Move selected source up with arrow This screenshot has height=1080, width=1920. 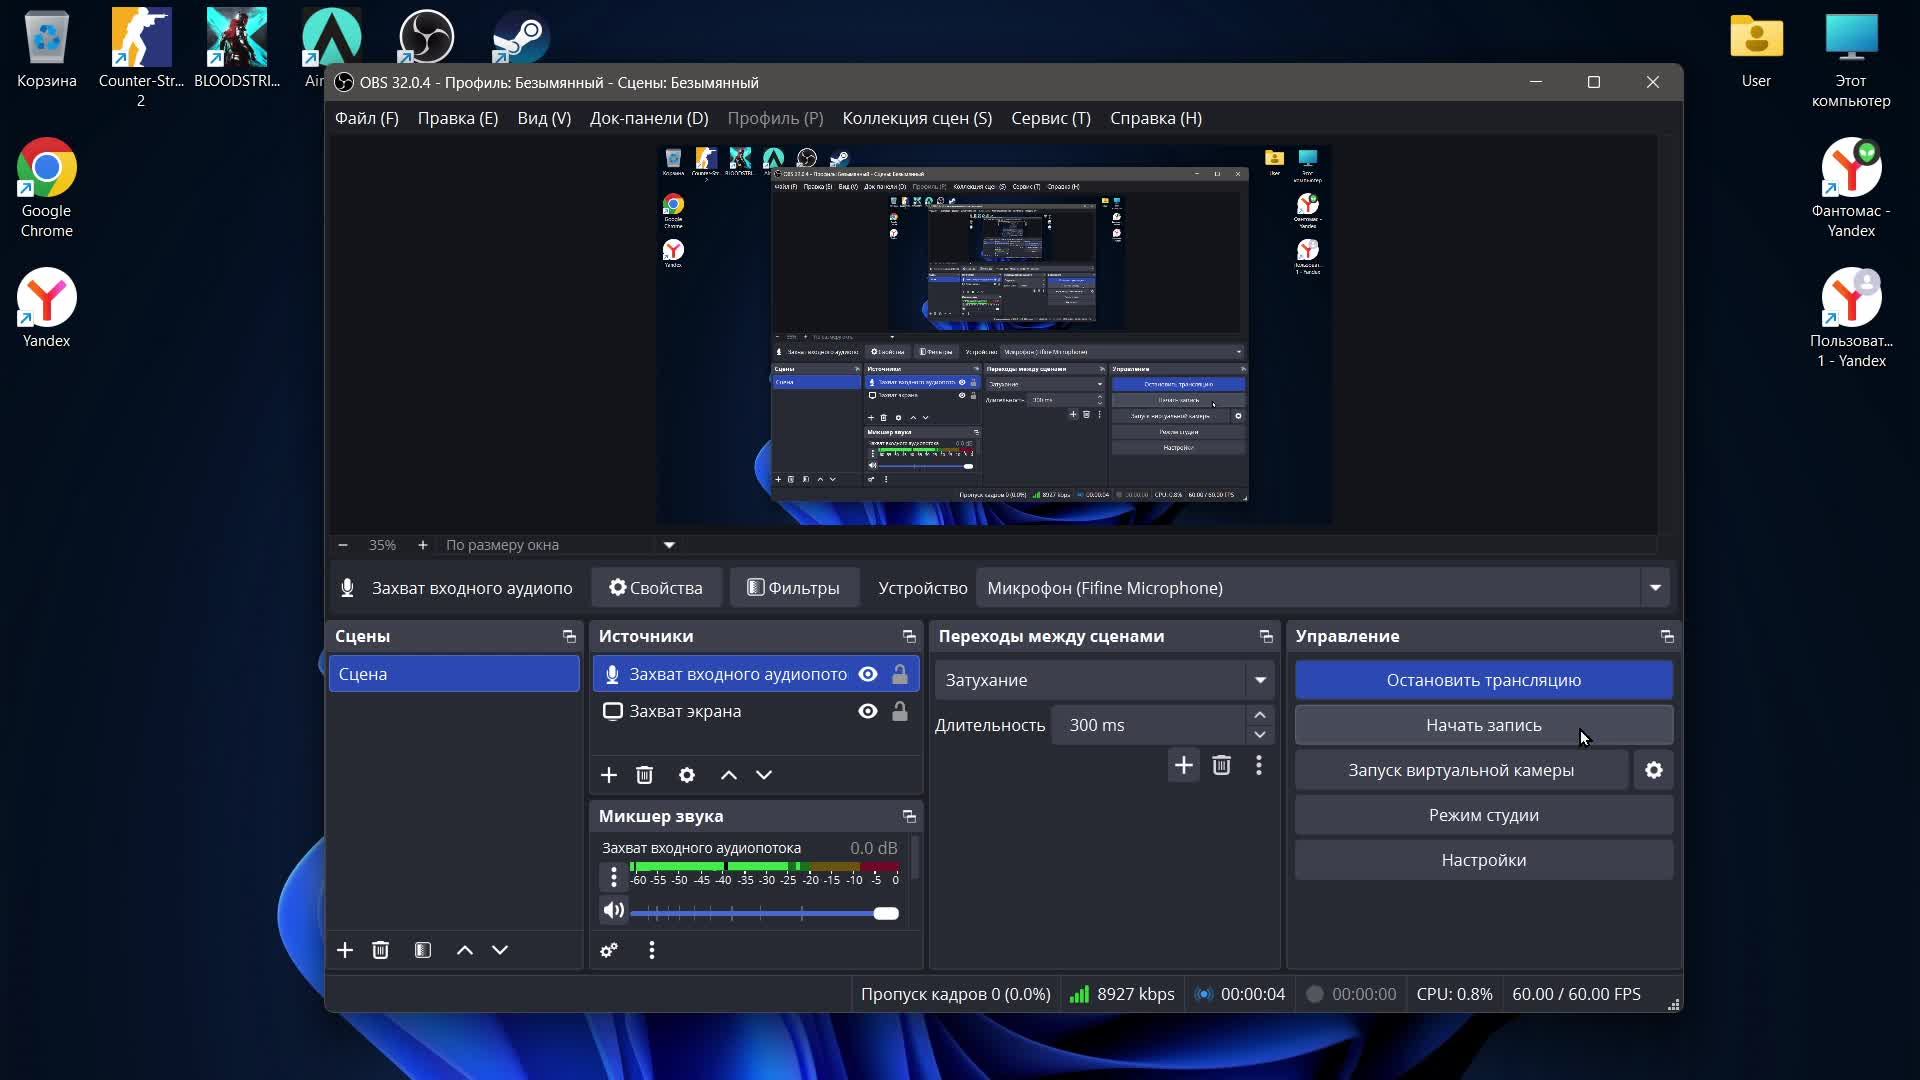tap(729, 775)
